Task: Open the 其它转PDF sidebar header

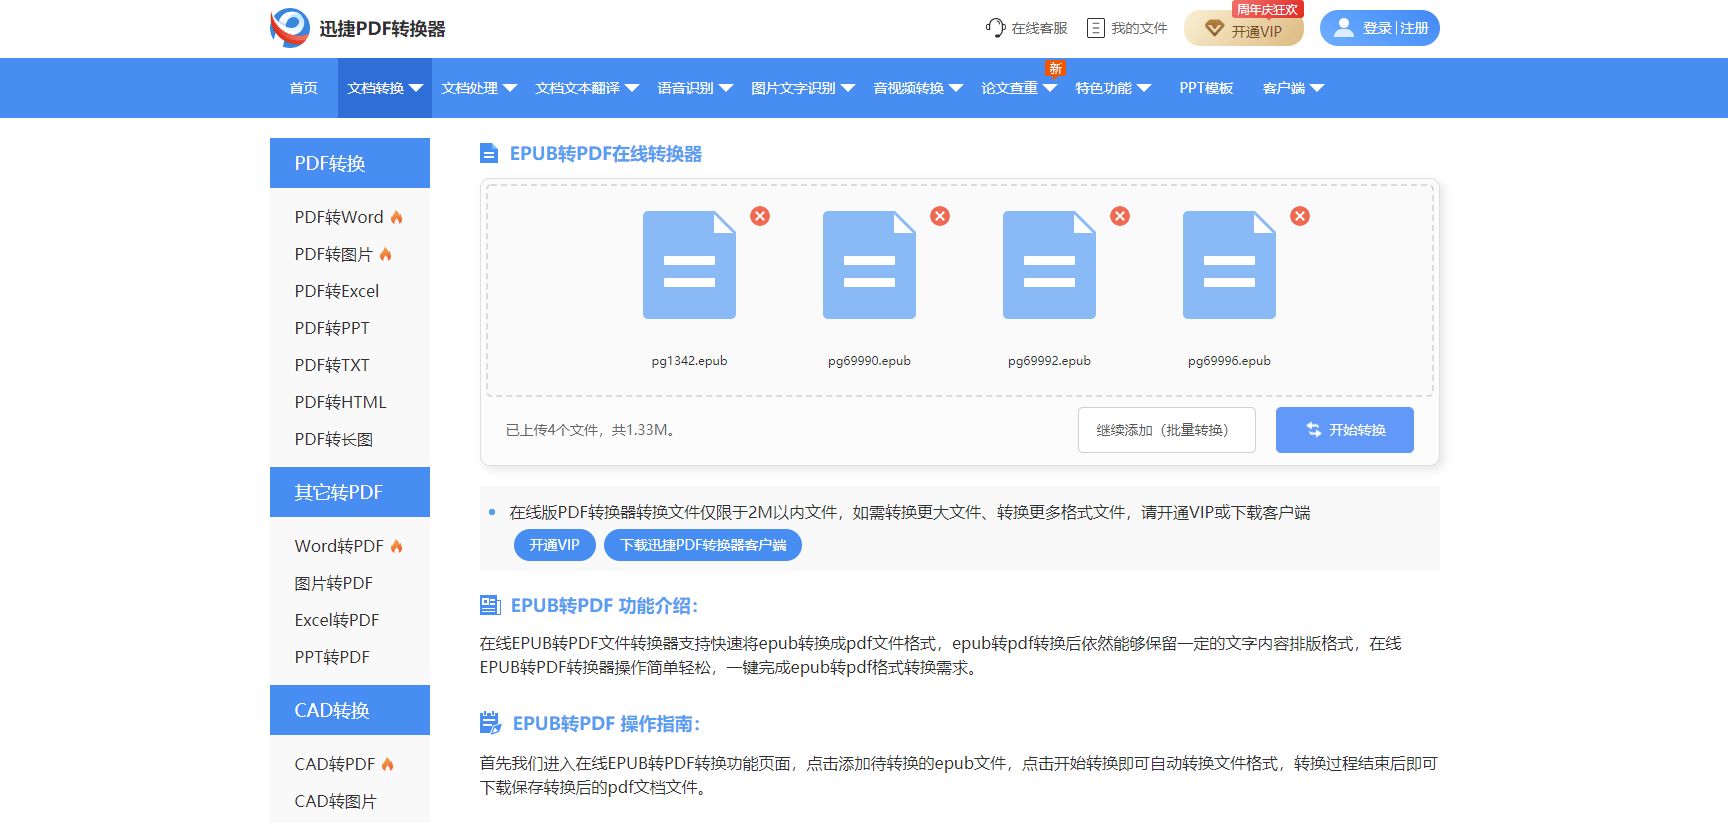Action: pos(350,492)
